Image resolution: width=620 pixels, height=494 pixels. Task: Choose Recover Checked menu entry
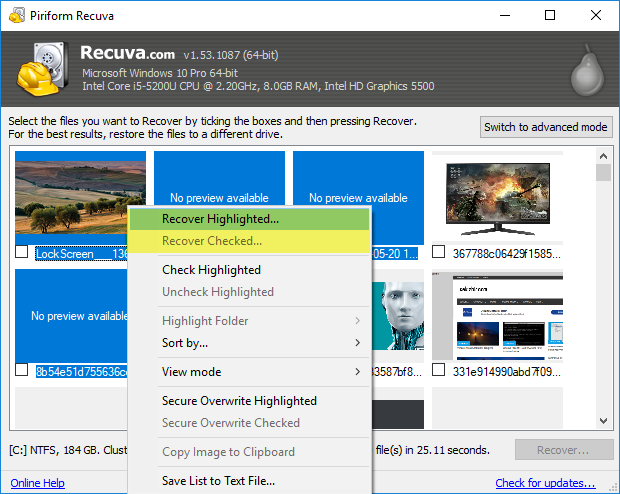[250, 241]
